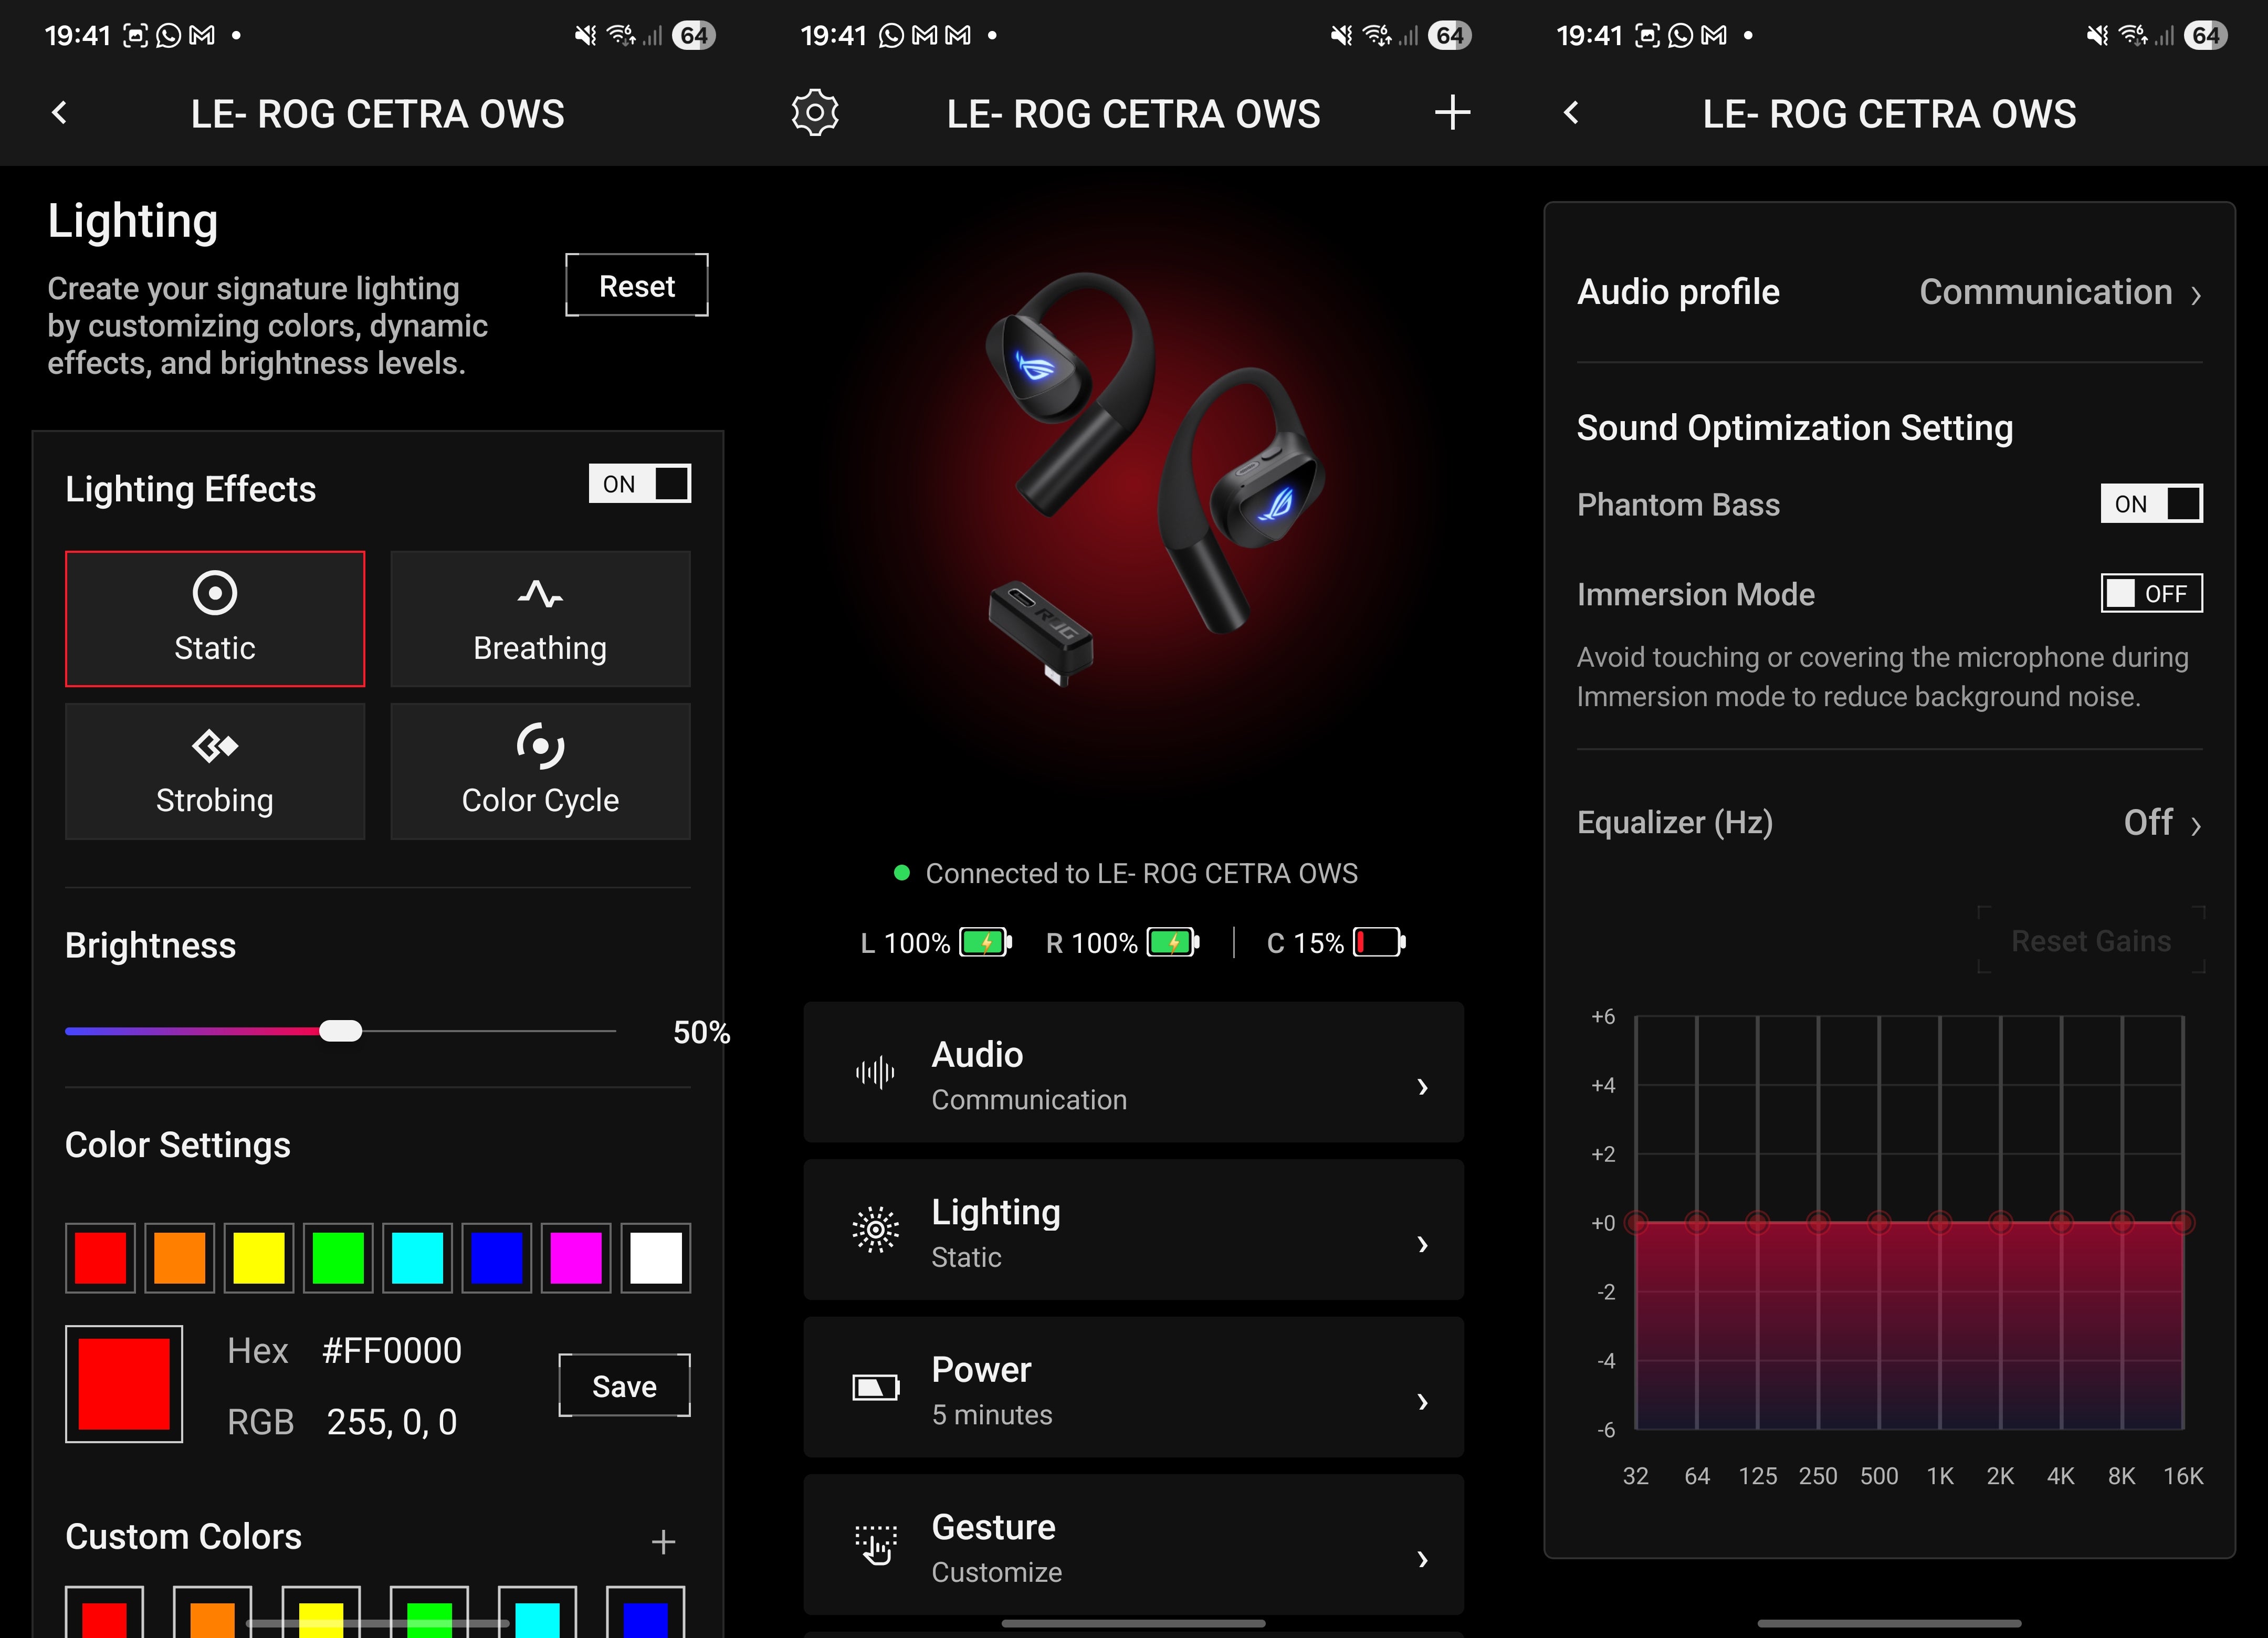Open the Audio Communication menu item
Viewport: 2268px width, 1638px height.
pos(1133,1073)
